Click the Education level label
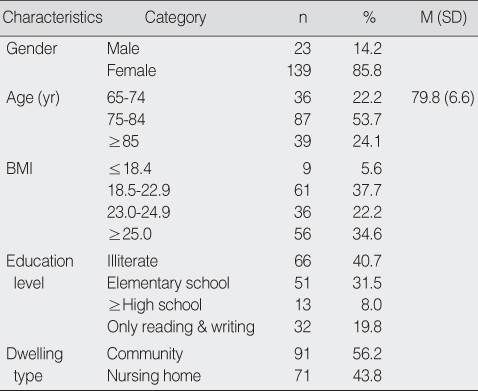 click(x=40, y=272)
